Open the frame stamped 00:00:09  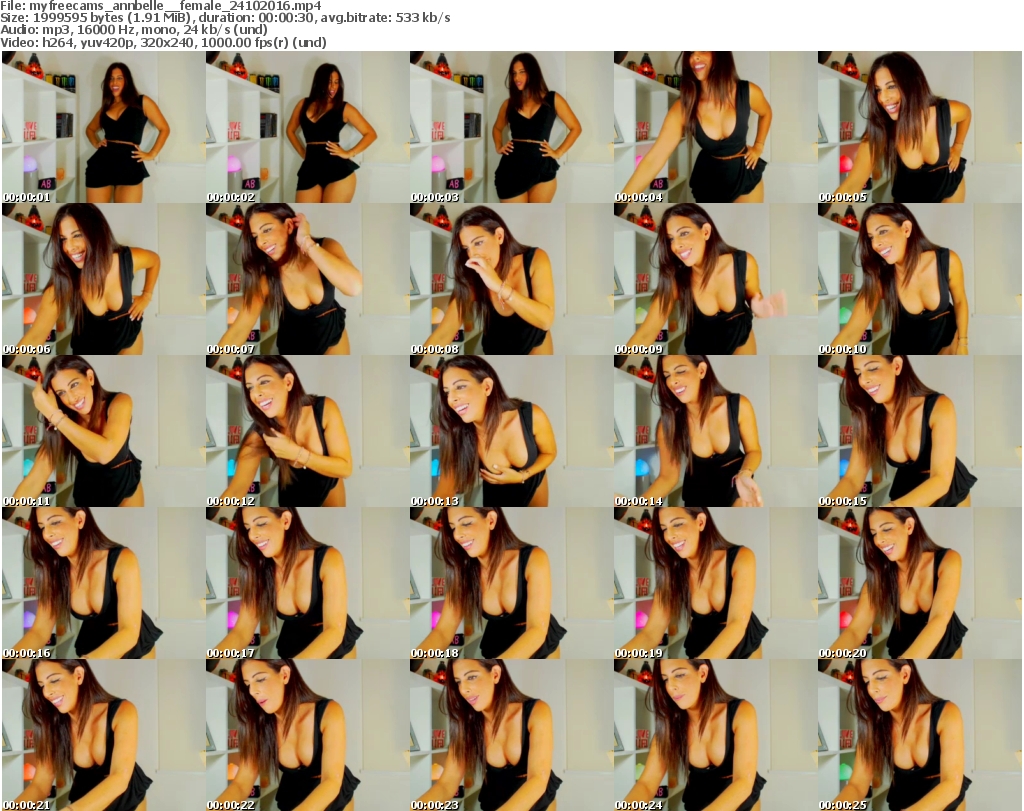[715, 279]
